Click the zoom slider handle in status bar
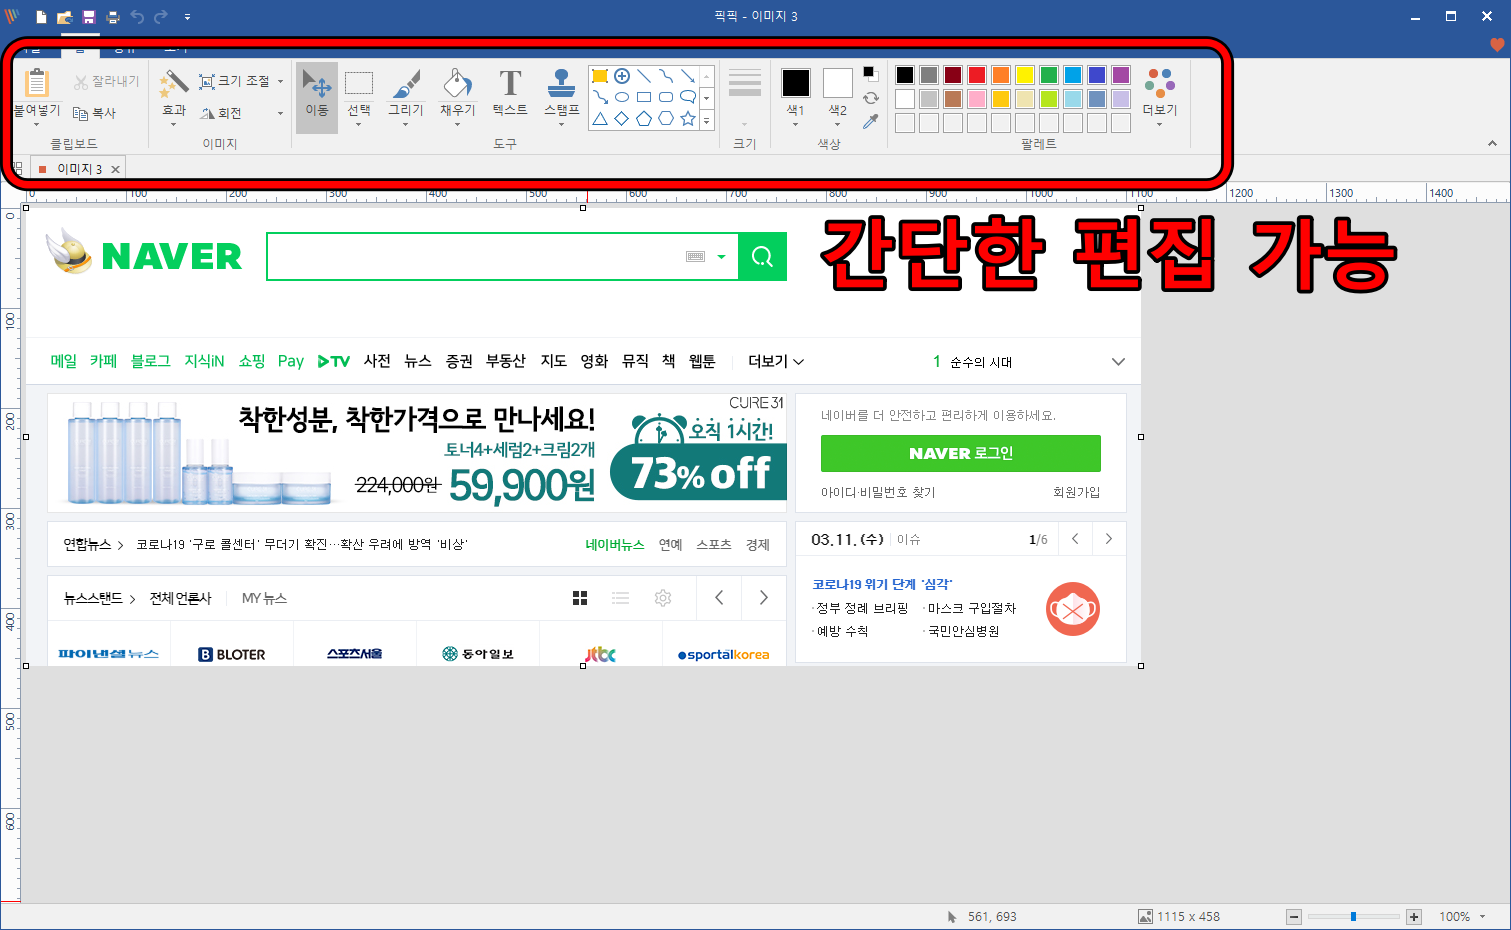The width and height of the screenshot is (1511, 930). coord(1353,917)
